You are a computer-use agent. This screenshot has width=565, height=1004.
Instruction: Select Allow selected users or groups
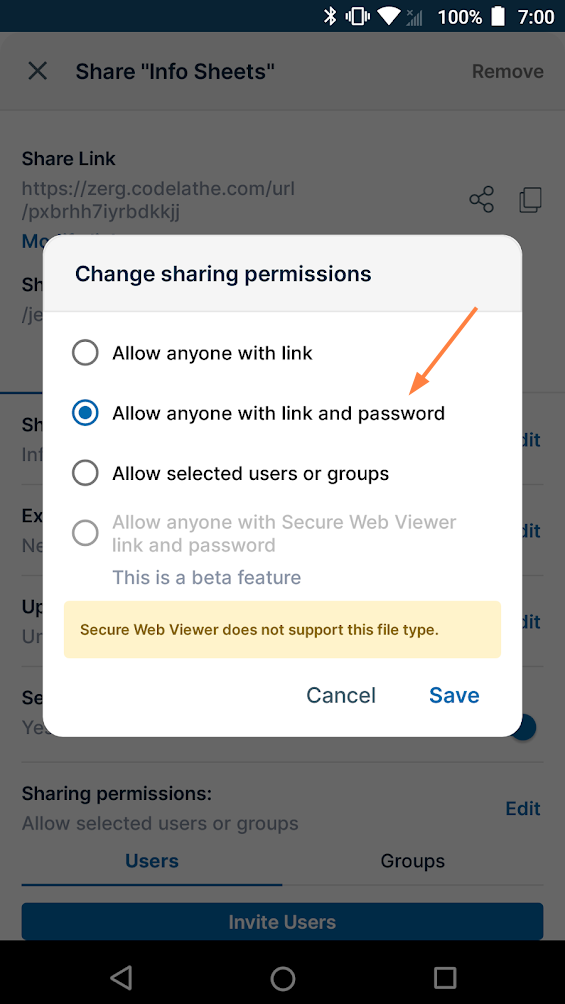[x=231, y=473]
